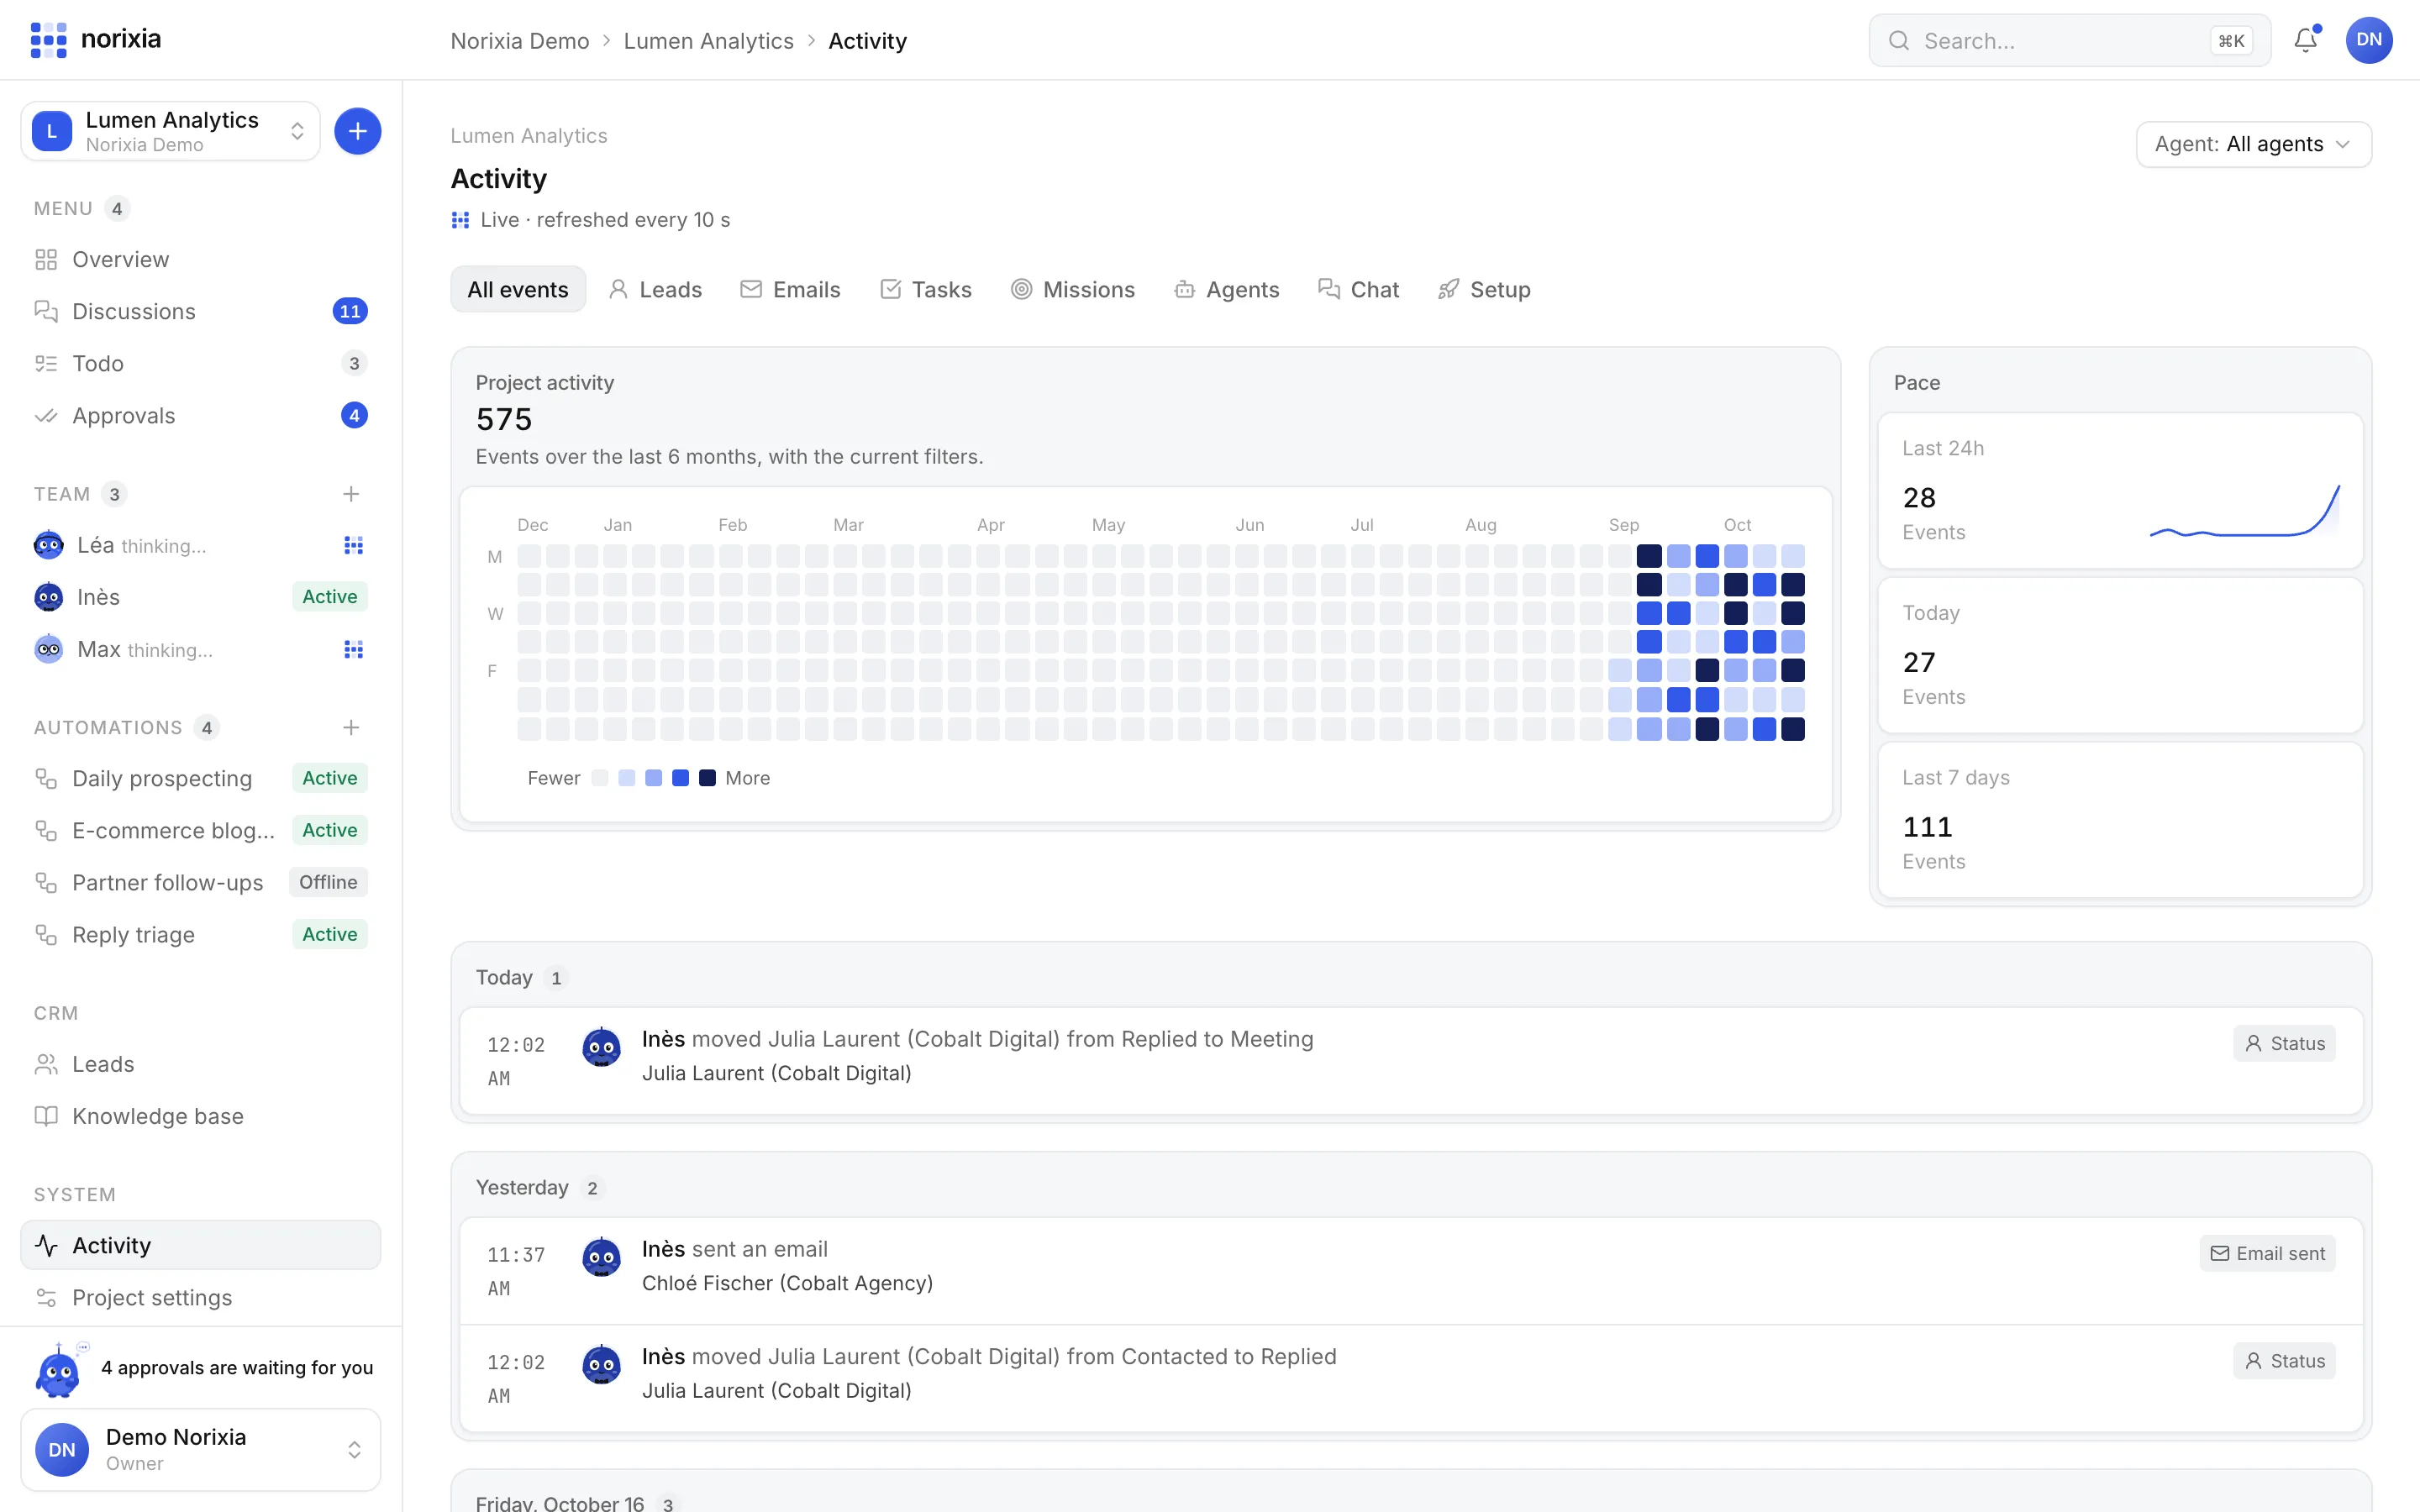Expand the Lumen Analytics project switcher
2420x1512 pixels.
170,131
